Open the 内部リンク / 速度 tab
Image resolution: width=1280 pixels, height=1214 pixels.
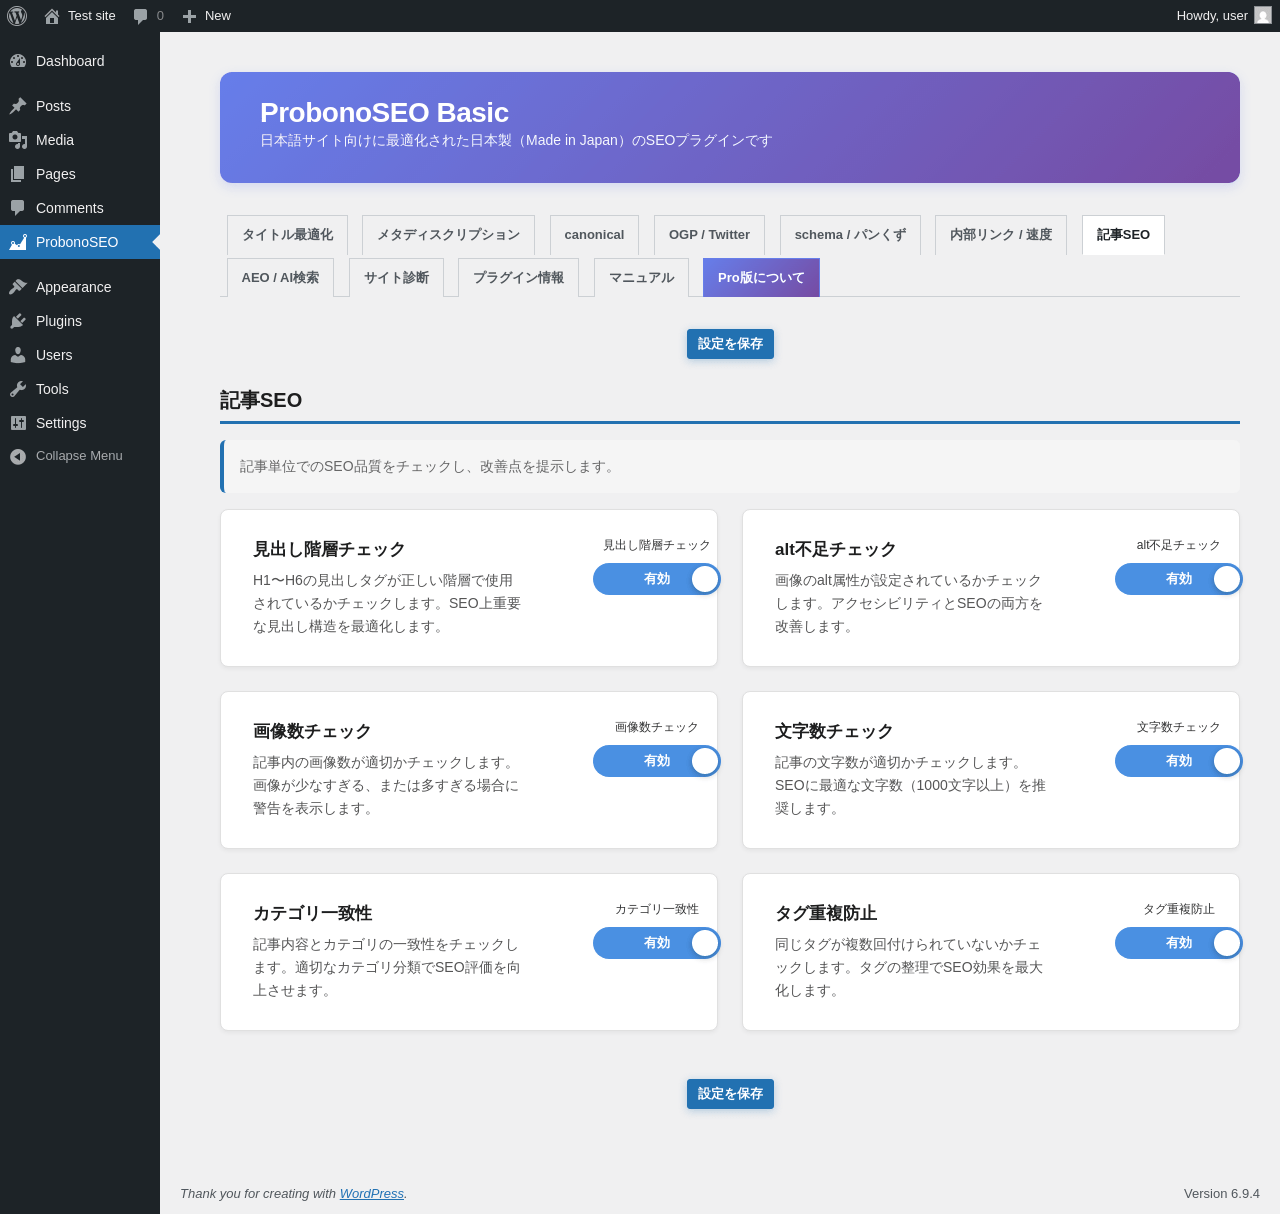1001,235
